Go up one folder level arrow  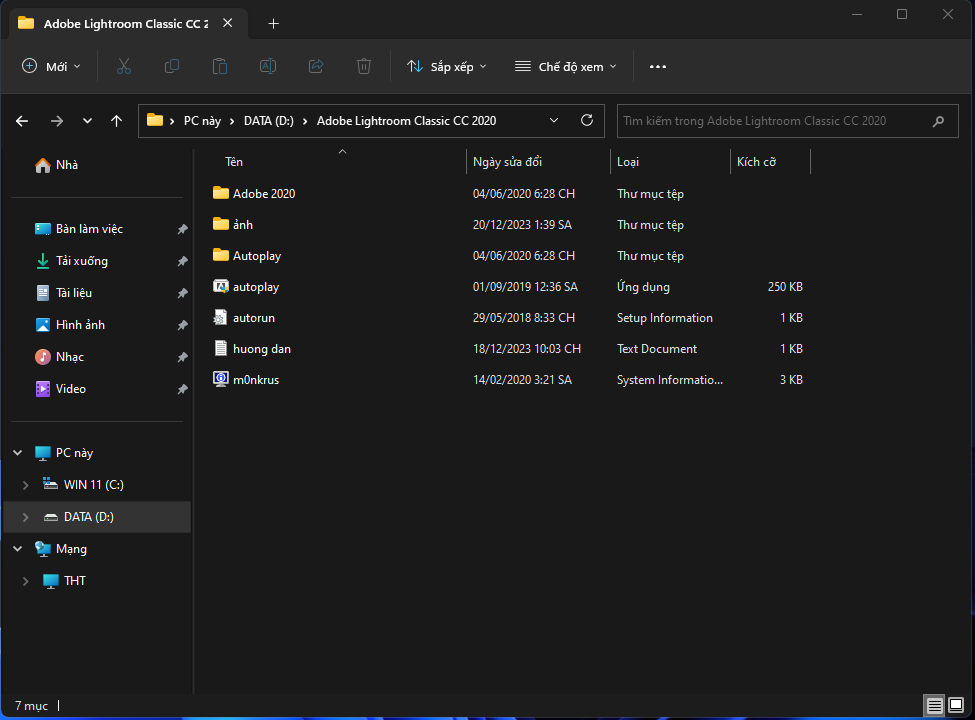point(116,121)
